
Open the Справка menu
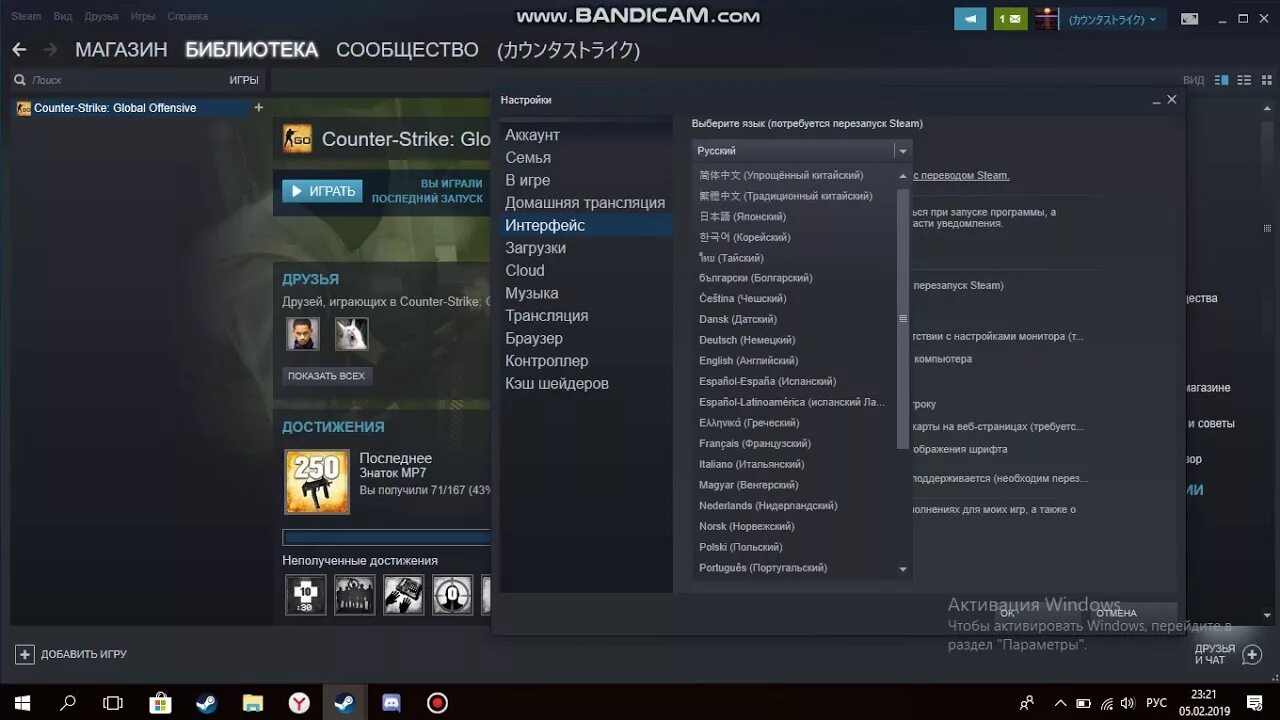[x=188, y=16]
